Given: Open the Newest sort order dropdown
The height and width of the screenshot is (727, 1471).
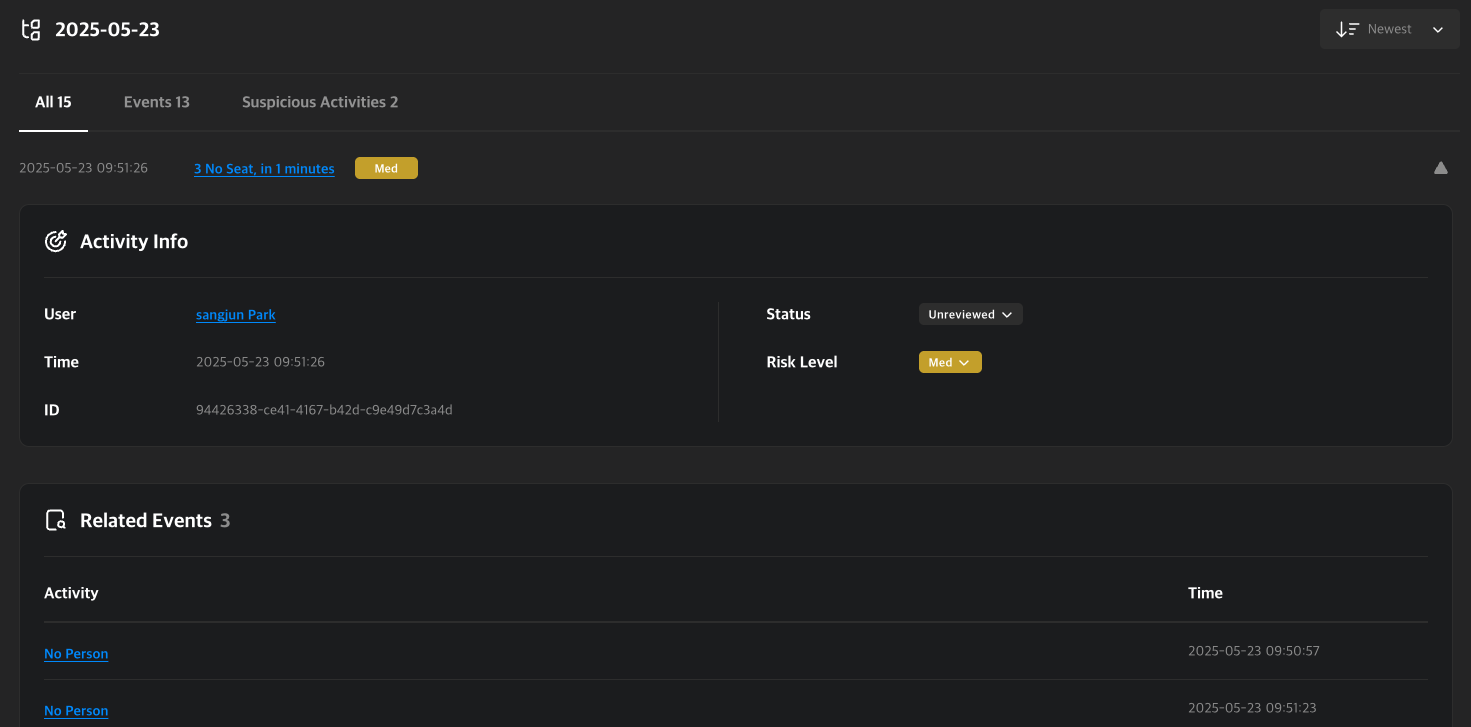Looking at the screenshot, I should [x=1390, y=29].
